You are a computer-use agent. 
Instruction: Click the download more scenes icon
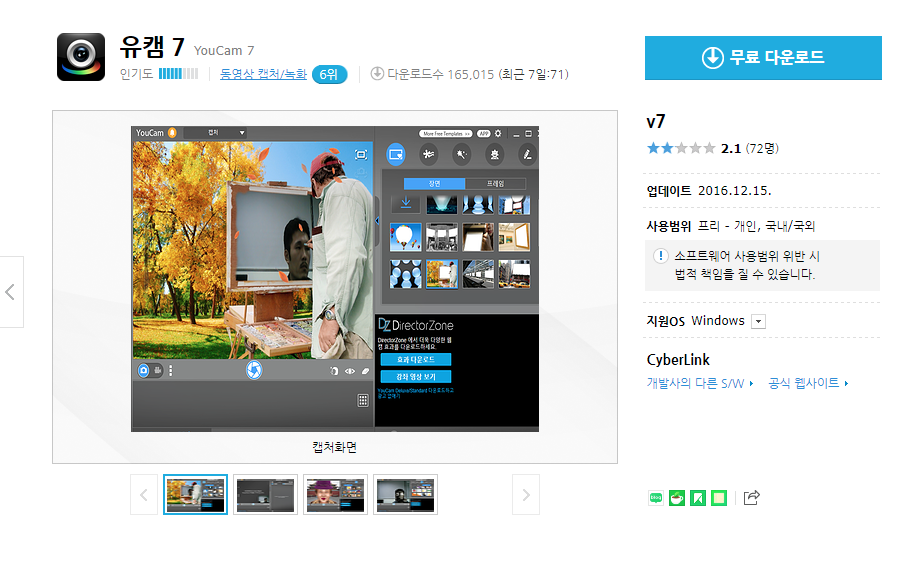click(x=406, y=204)
